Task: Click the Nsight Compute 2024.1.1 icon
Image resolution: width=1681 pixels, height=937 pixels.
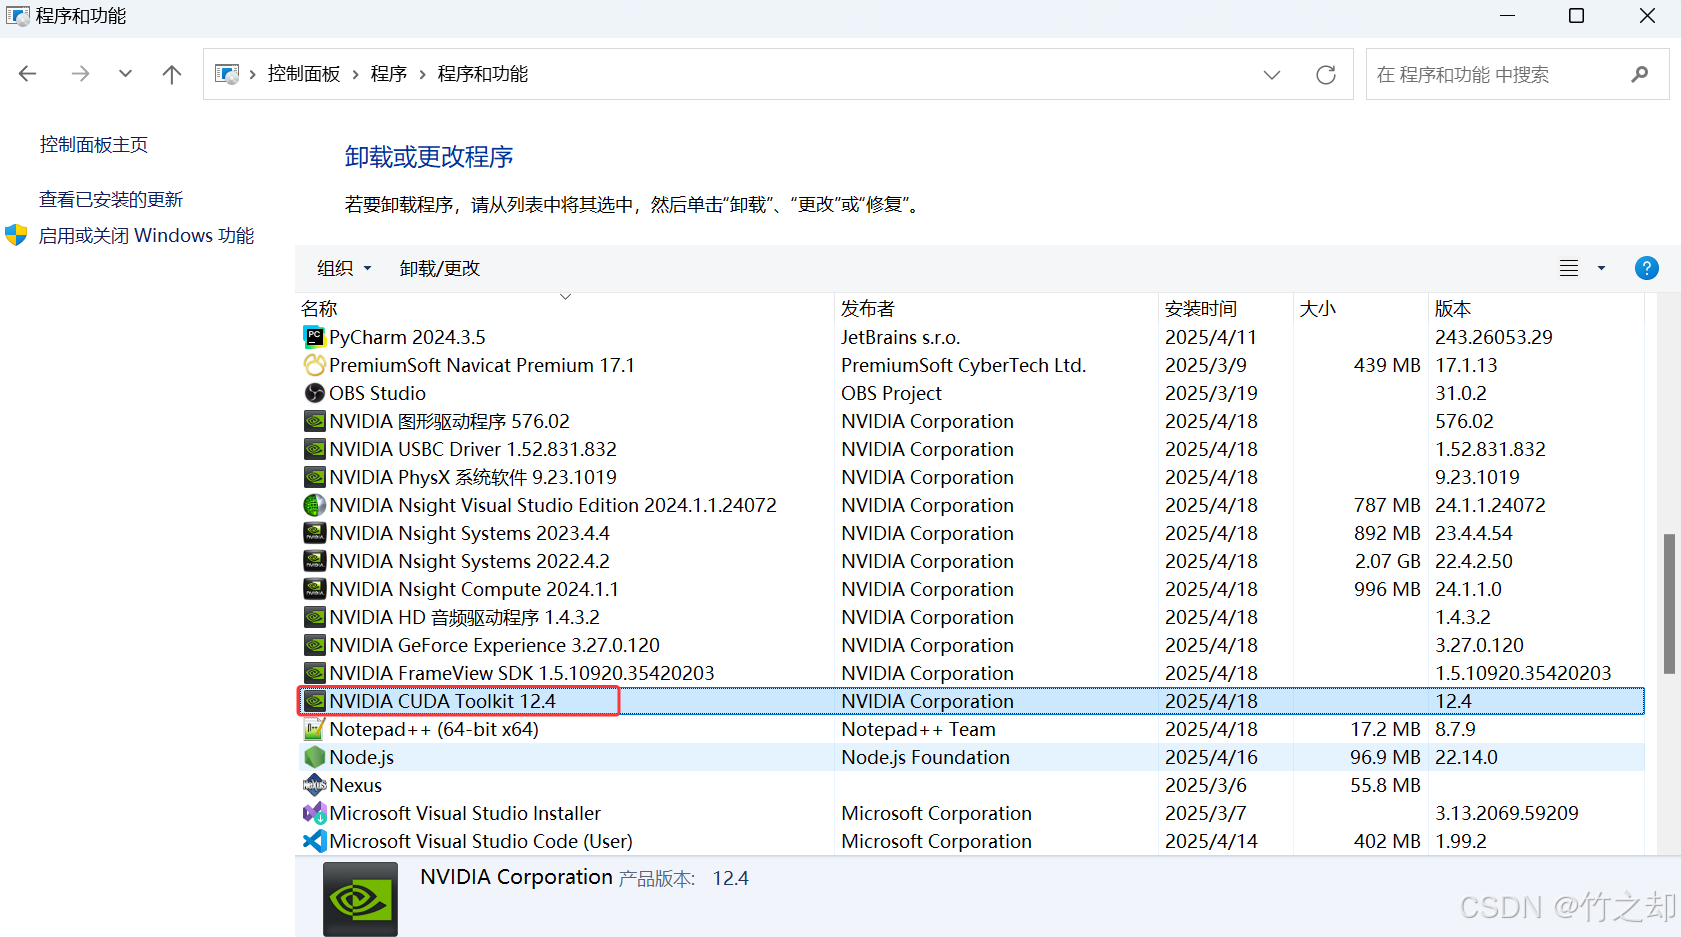Action: point(315,589)
